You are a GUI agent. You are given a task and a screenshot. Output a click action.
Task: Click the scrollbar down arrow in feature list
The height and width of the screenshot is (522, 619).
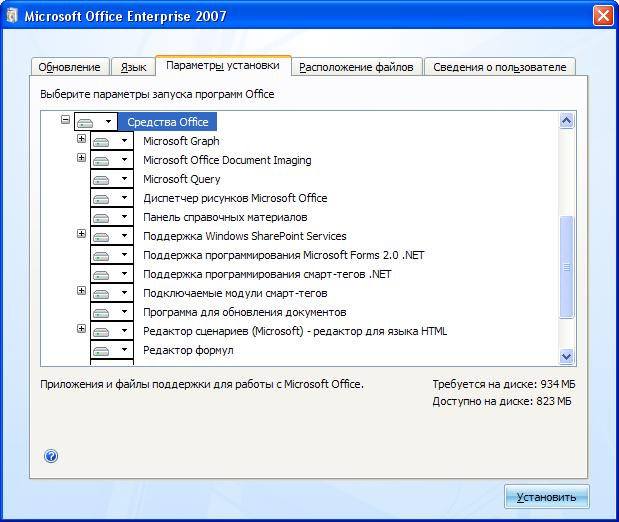click(x=567, y=356)
